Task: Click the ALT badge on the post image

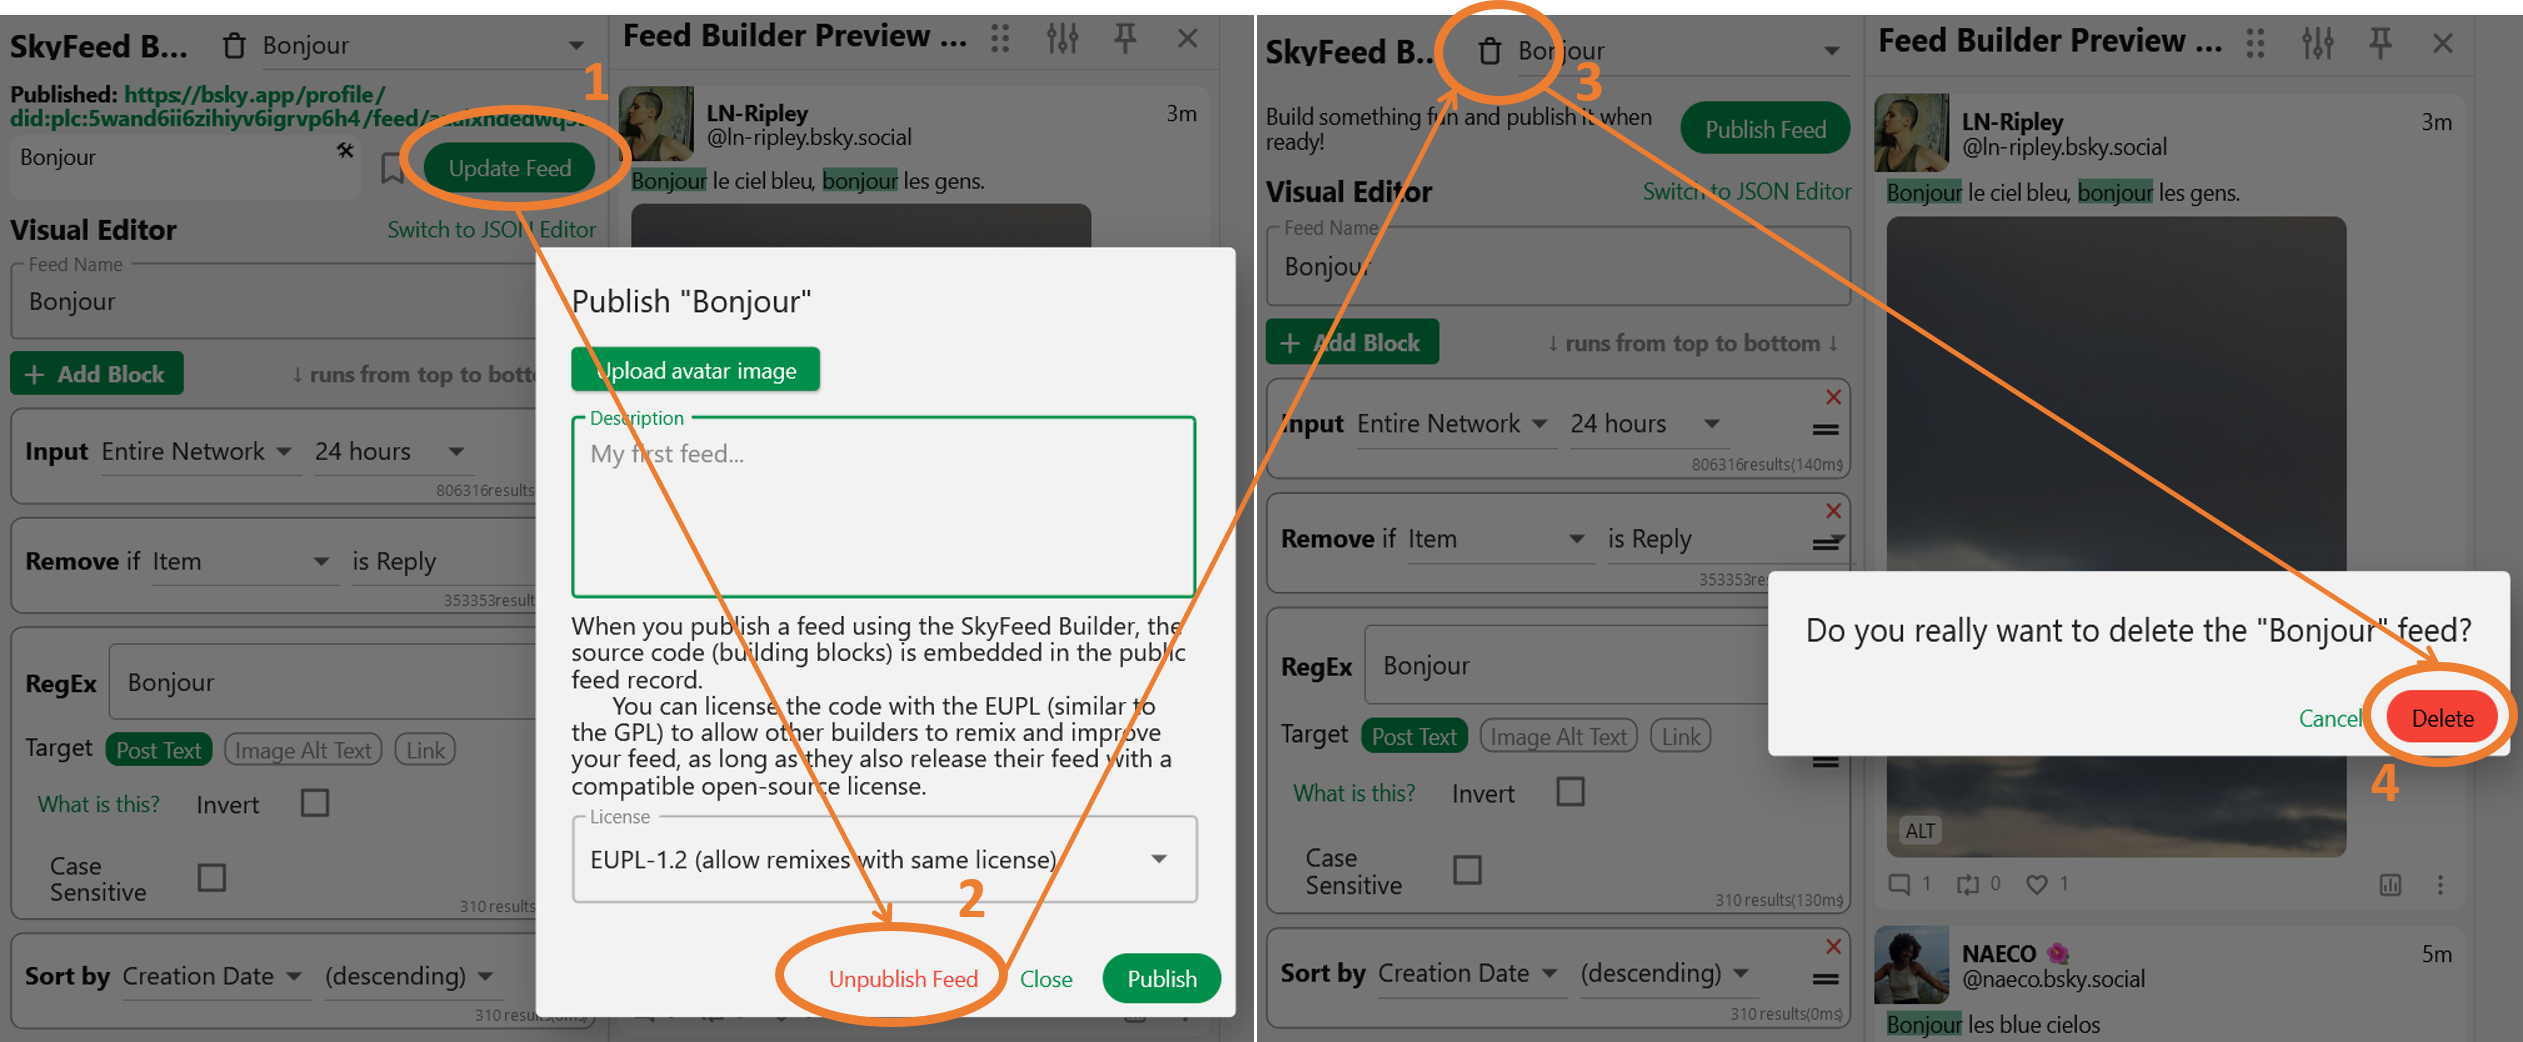Action: tap(1920, 831)
